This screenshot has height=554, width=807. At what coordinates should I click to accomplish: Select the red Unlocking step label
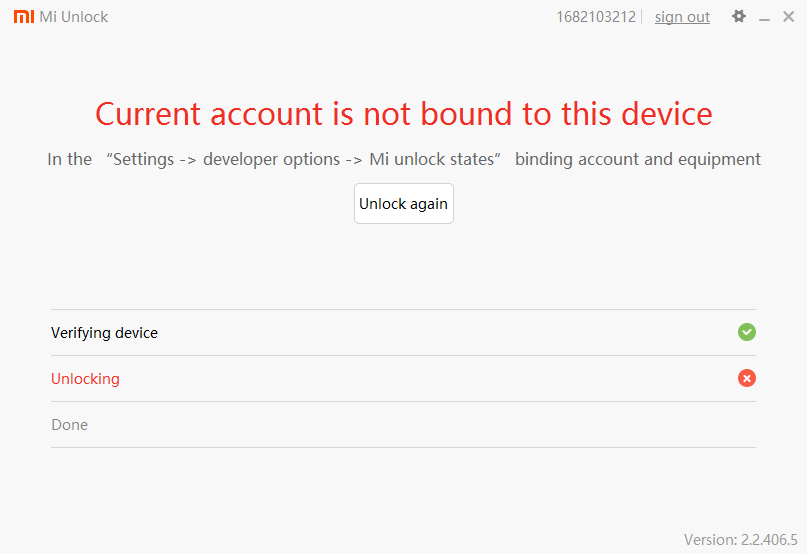point(85,379)
